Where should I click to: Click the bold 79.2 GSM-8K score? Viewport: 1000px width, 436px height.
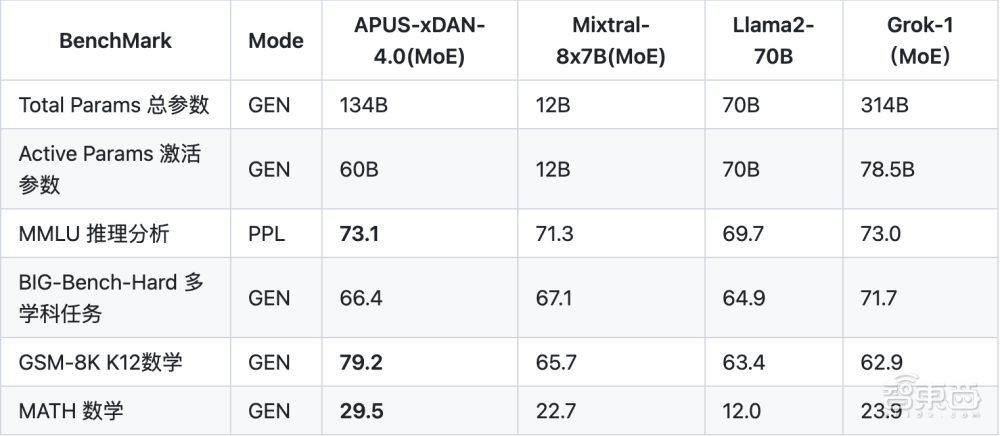361,362
